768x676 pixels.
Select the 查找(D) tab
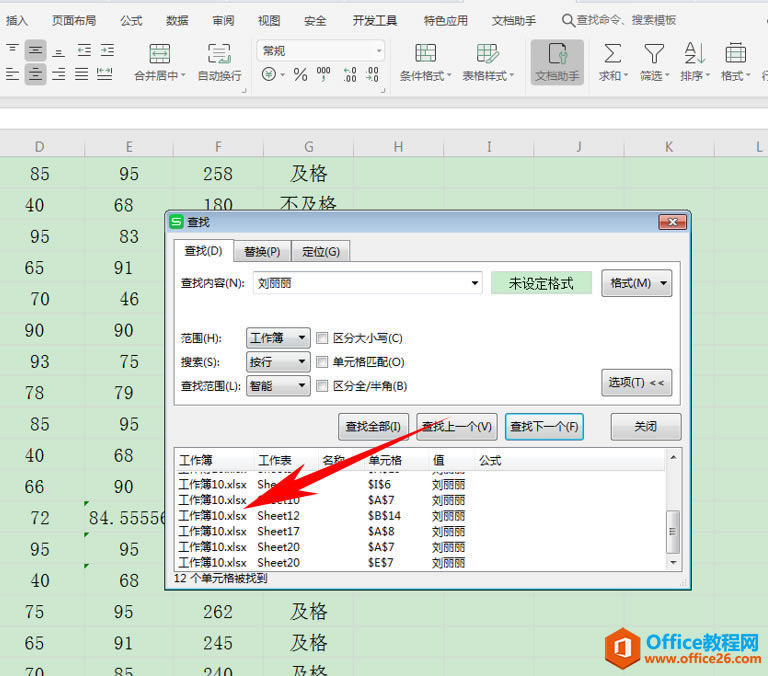(203, 251)
